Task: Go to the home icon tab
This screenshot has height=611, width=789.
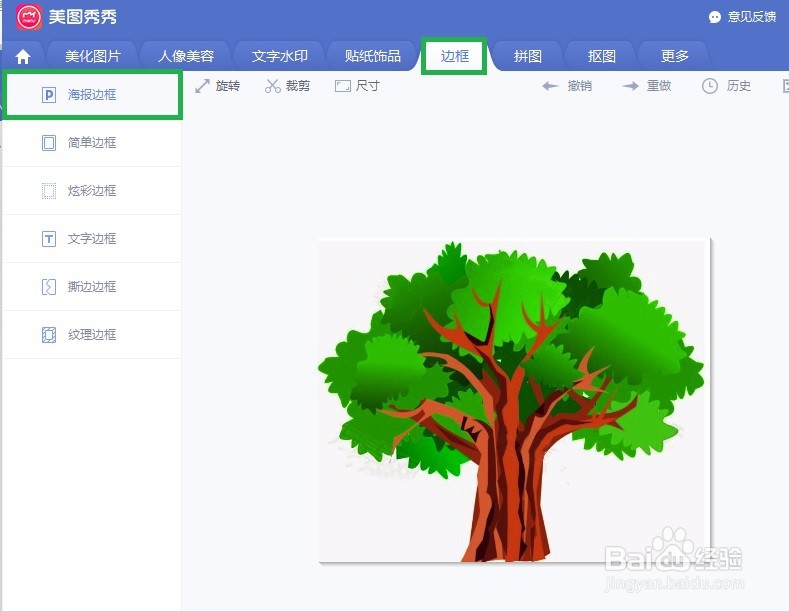Action: coord(23,57)
